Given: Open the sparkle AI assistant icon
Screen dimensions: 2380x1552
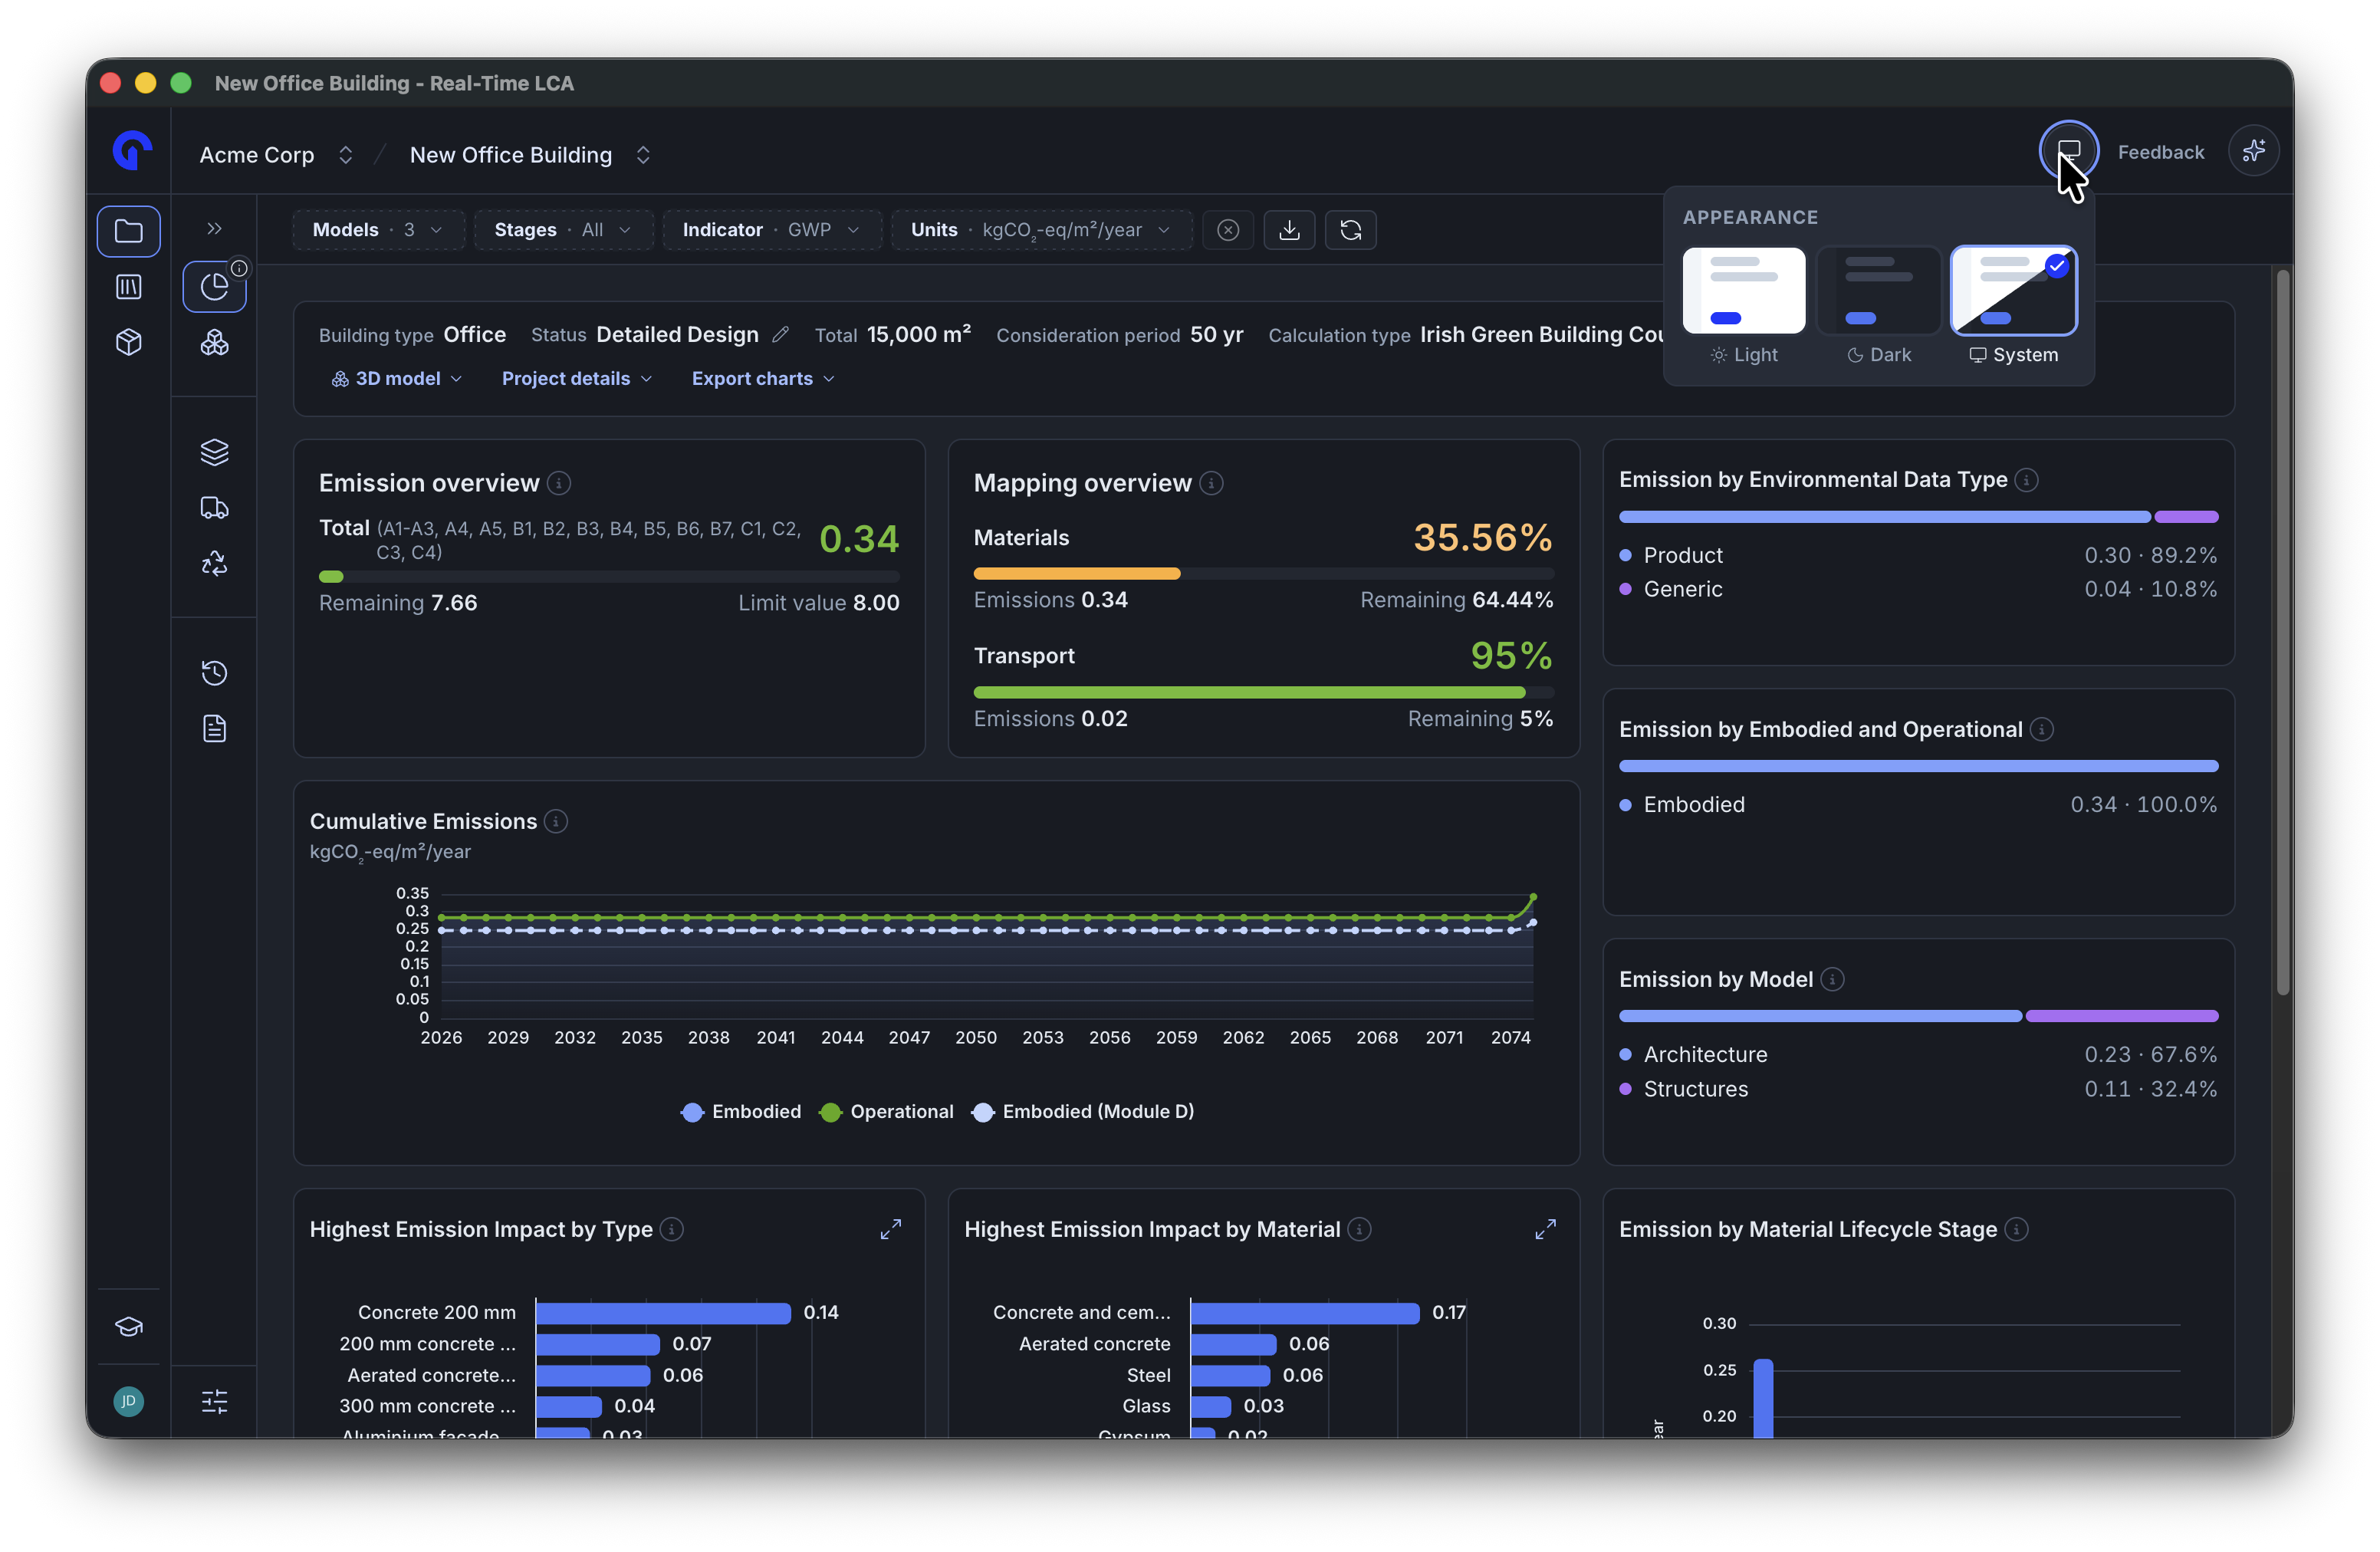Looking at the screenshot, I should click(2253, 151).
